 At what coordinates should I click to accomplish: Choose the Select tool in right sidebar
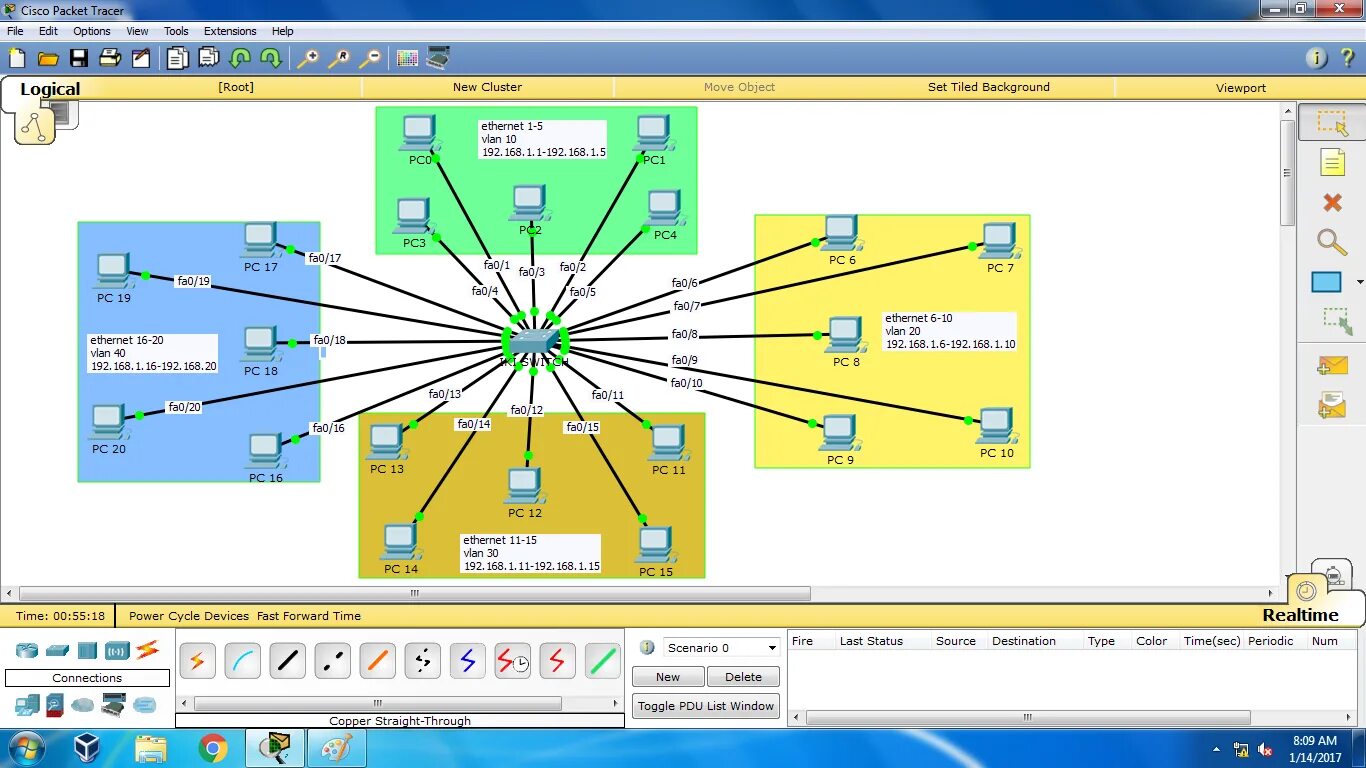(1331, 122)
